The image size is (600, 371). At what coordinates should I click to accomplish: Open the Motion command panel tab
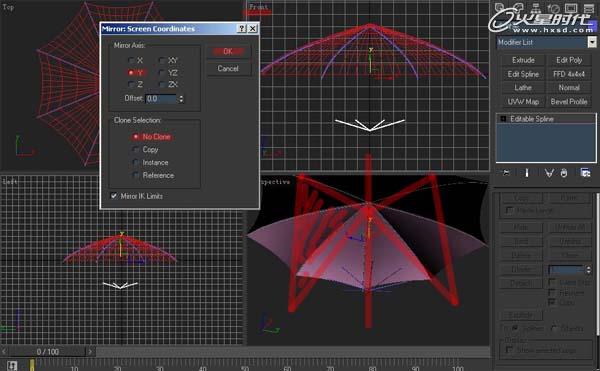point(553,8)
